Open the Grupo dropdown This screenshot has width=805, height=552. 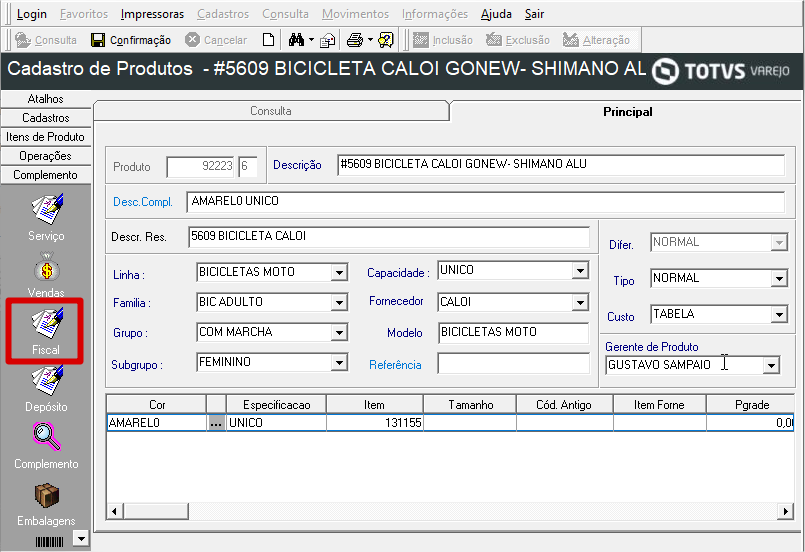pyautogui.click(x=339, y=333)
